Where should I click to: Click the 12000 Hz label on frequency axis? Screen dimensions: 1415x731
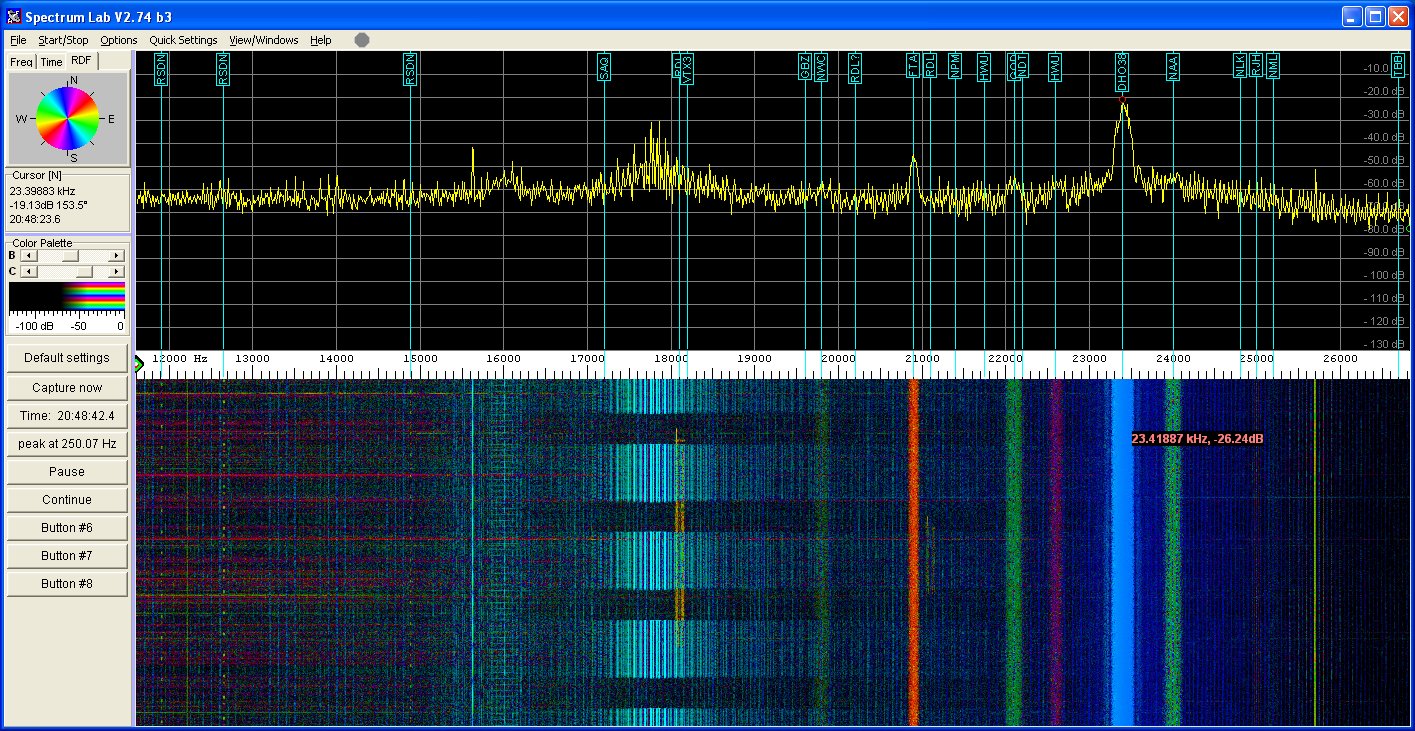click(180, 358)
